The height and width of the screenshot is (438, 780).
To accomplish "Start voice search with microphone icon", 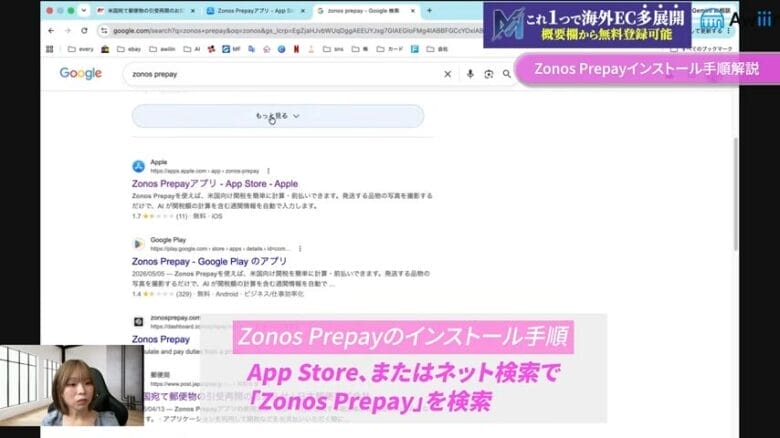I will point(470,74).
